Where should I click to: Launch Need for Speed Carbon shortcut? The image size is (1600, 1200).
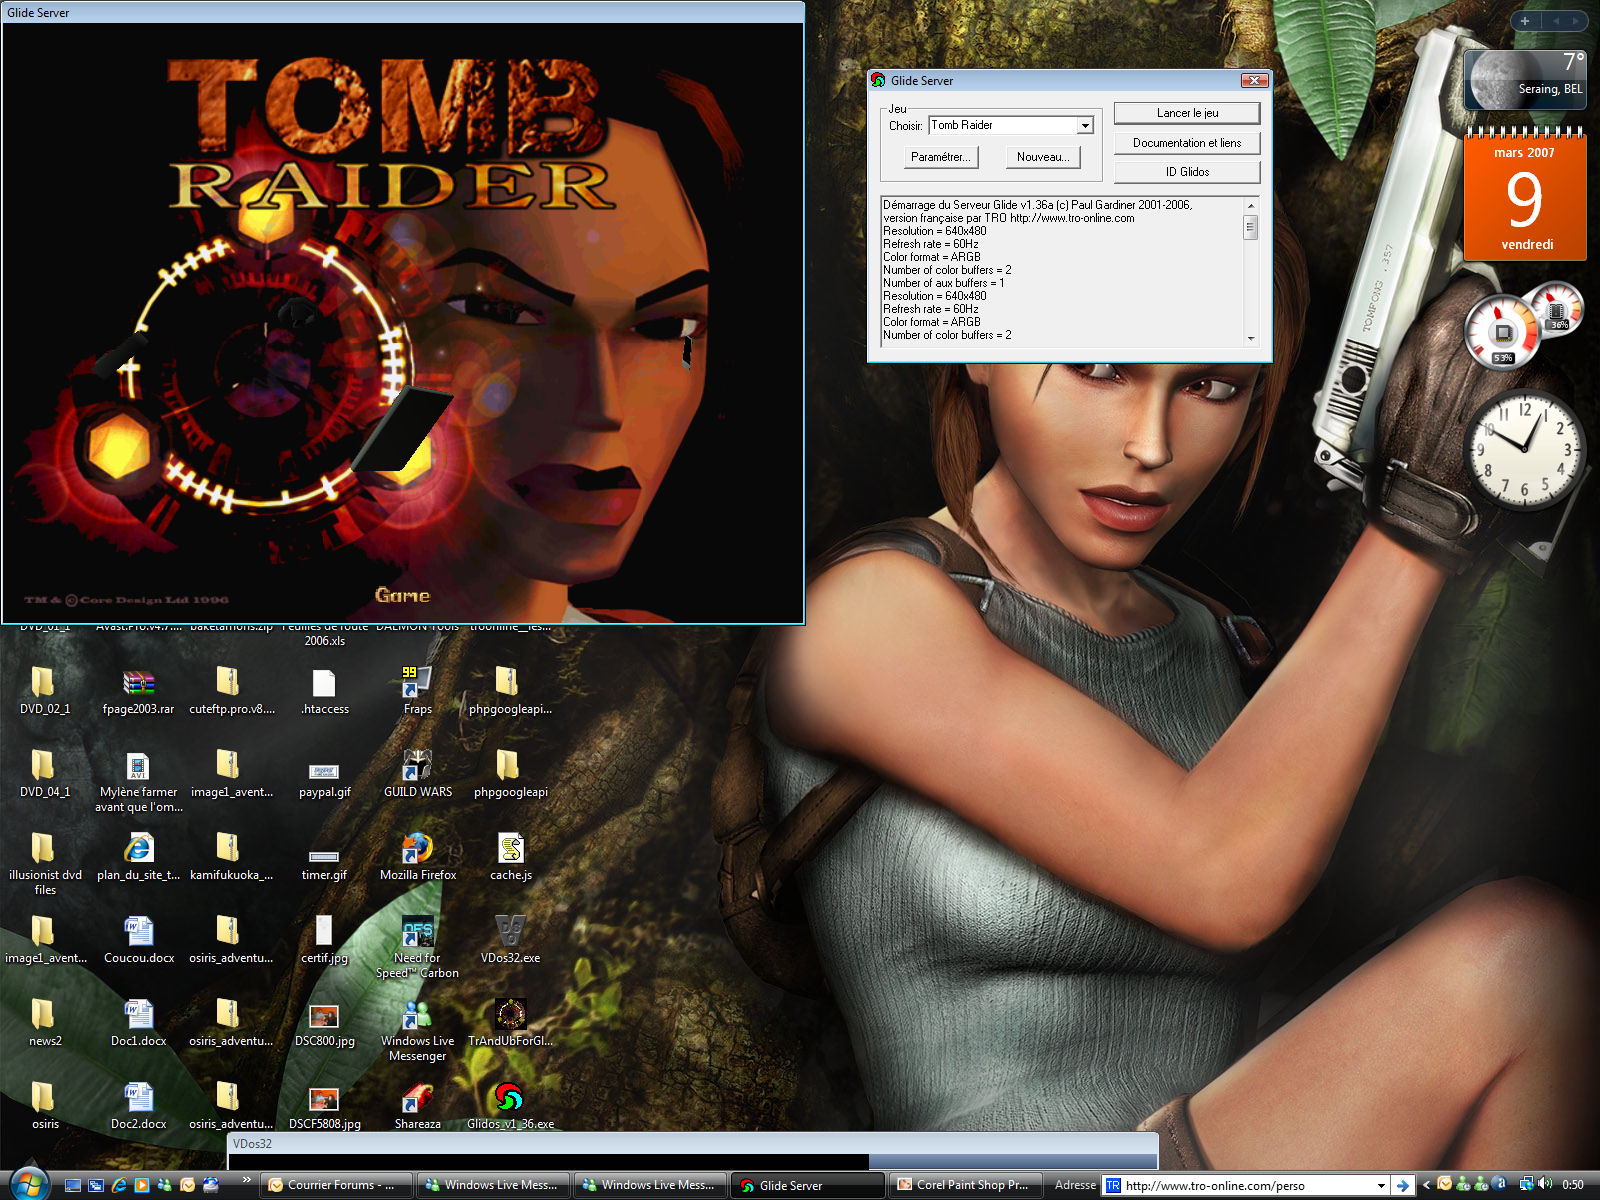(417, 946)
